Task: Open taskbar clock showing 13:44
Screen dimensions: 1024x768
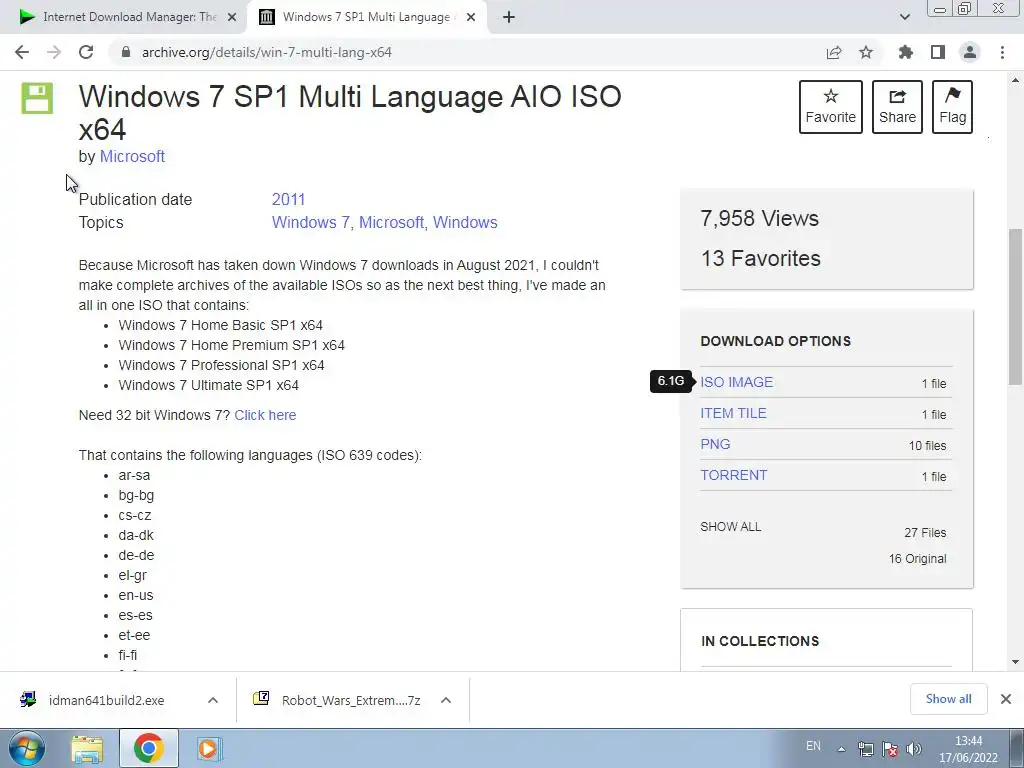Action: pyautogui.click(x=968, y=749)
